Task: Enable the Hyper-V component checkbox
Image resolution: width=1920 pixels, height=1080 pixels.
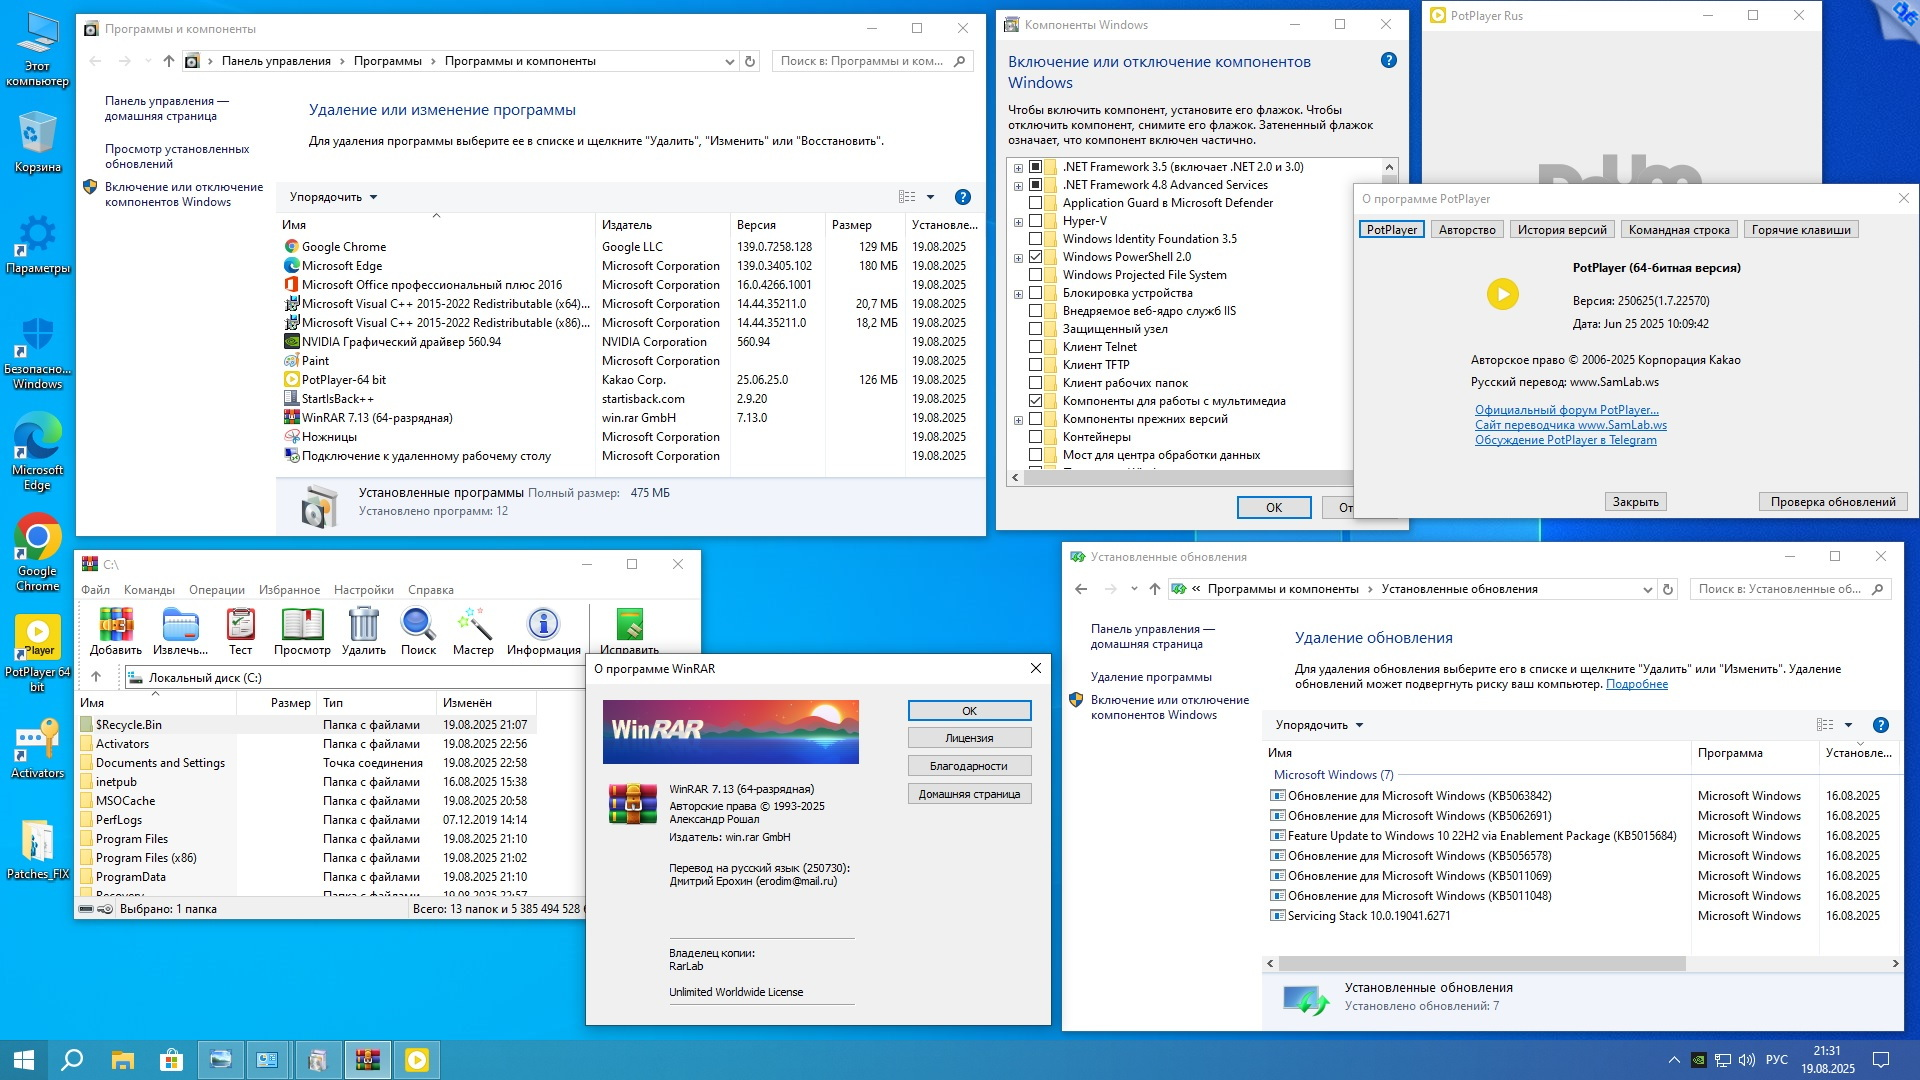Action: pyautogui.click(x=1035, y=221)
